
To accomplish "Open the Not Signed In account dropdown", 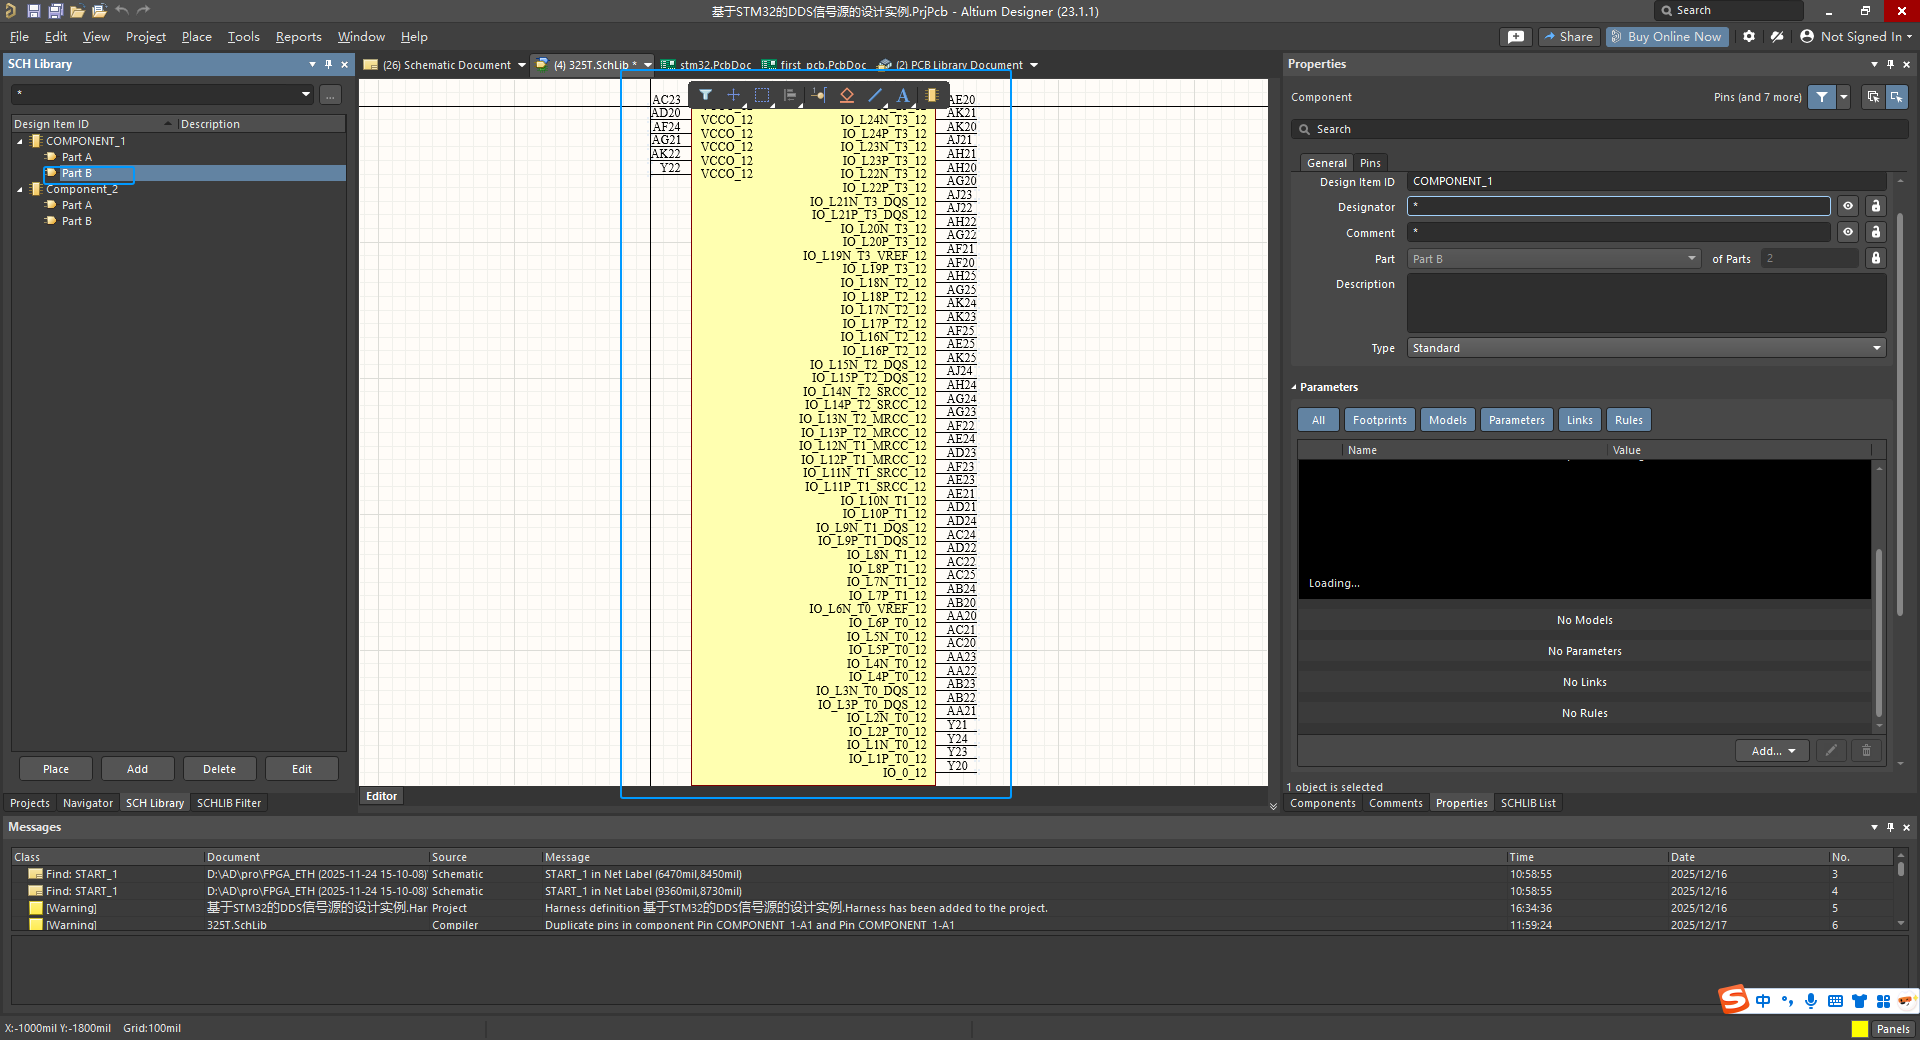I will point(1855,36).
